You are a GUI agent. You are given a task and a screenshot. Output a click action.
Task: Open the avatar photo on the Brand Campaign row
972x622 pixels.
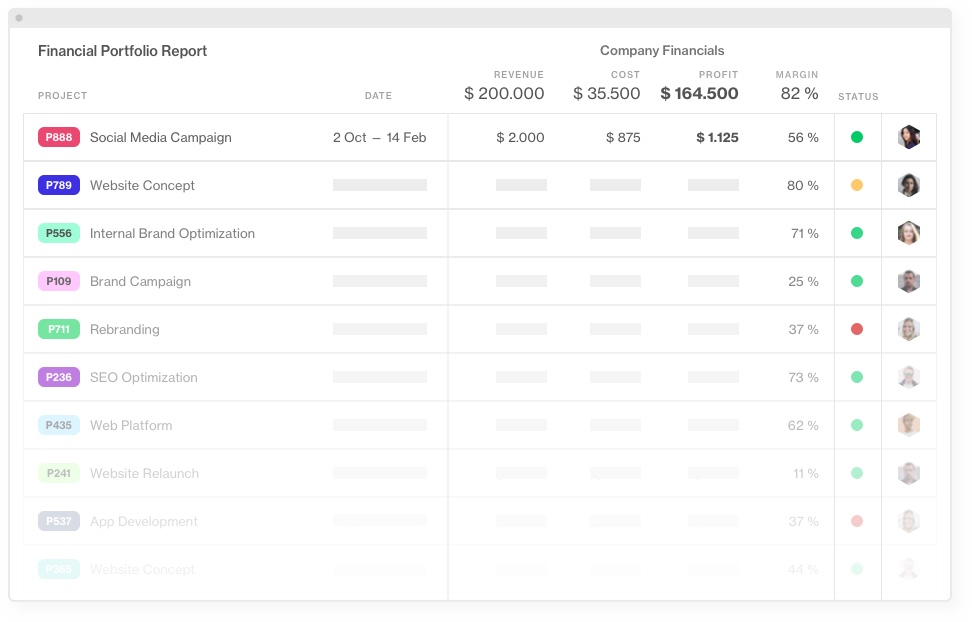(908, 281)
